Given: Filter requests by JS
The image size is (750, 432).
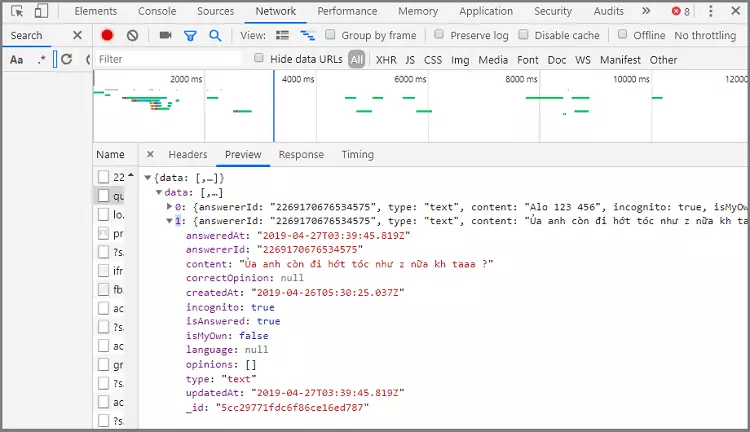Looking at the screenshot, I should [410, 60].
